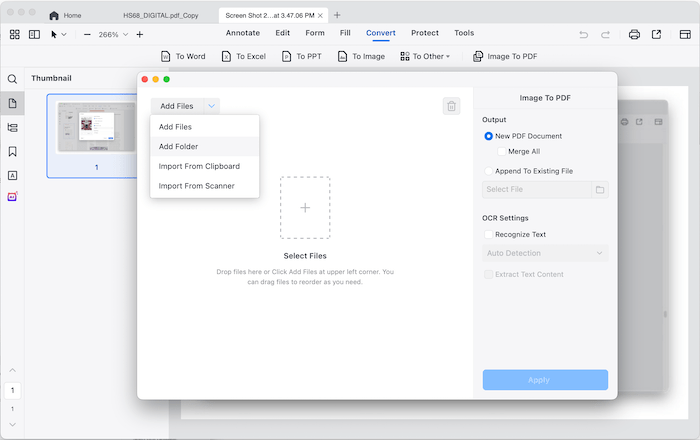The height and width of the screenshot is (440, 700).
Task: Enable the Merge All checkbox
Action: tap(502, 151)
